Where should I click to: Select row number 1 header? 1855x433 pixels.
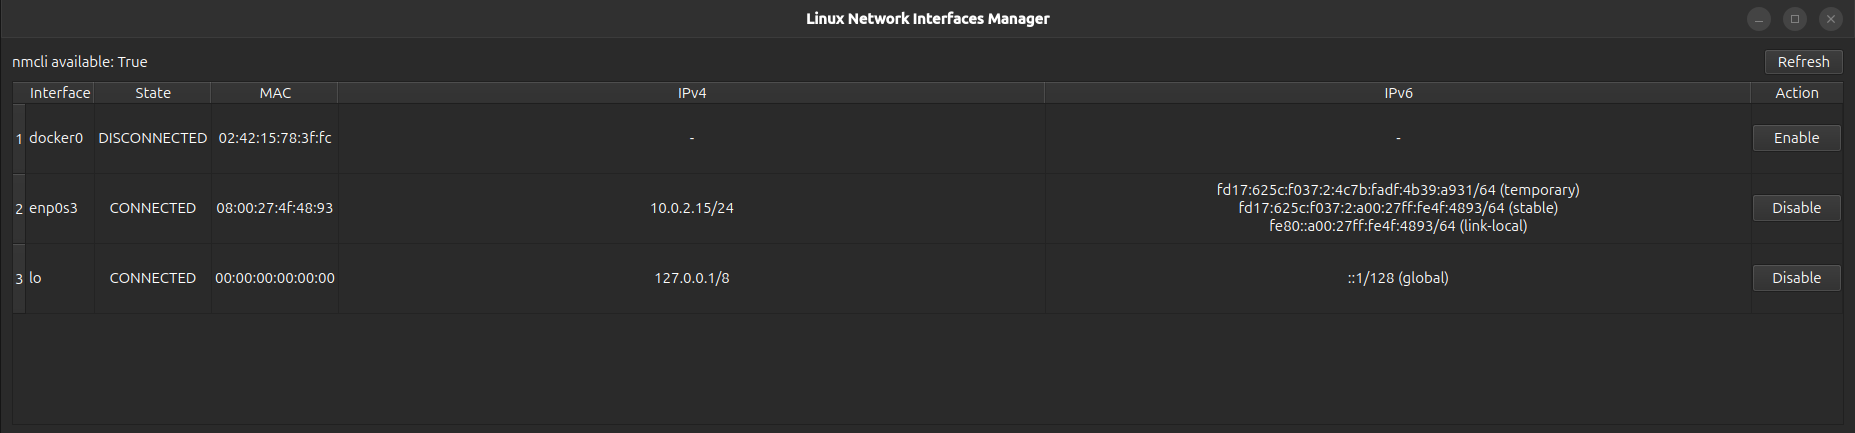tap(19, 139)
